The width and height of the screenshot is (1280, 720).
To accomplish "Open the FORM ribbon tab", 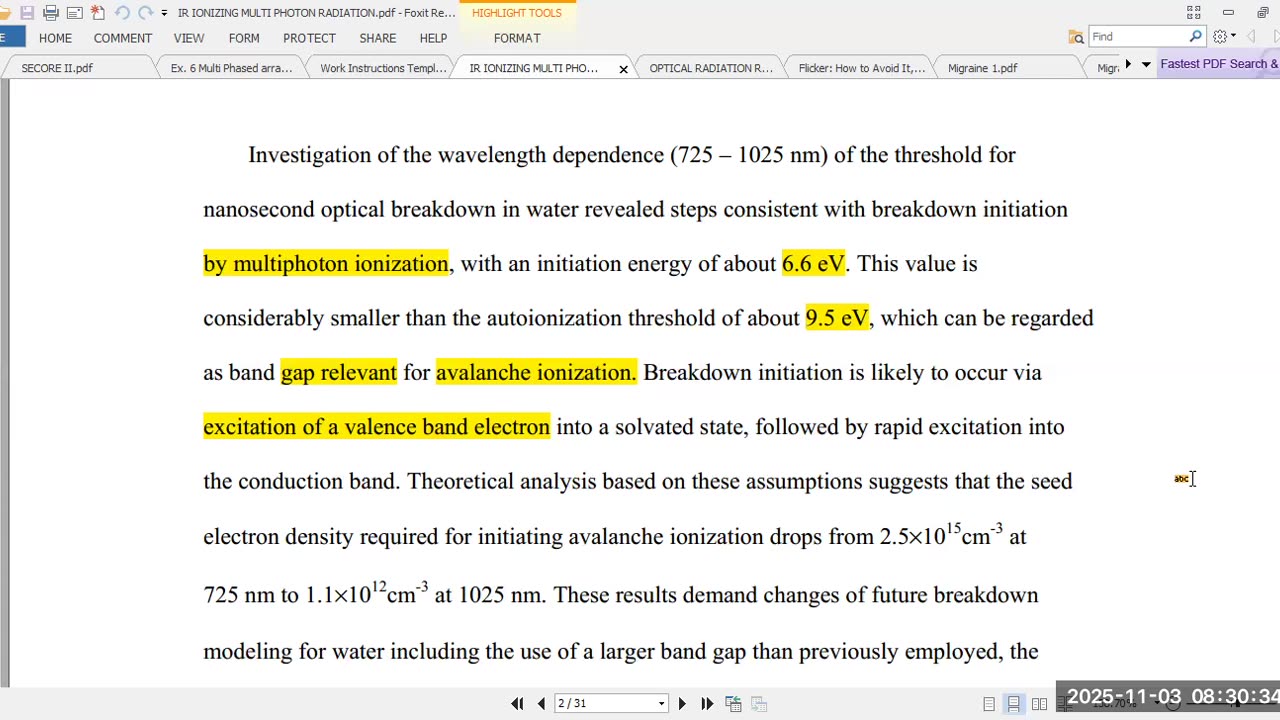I will pyautogui.click(x=244, y=38).
